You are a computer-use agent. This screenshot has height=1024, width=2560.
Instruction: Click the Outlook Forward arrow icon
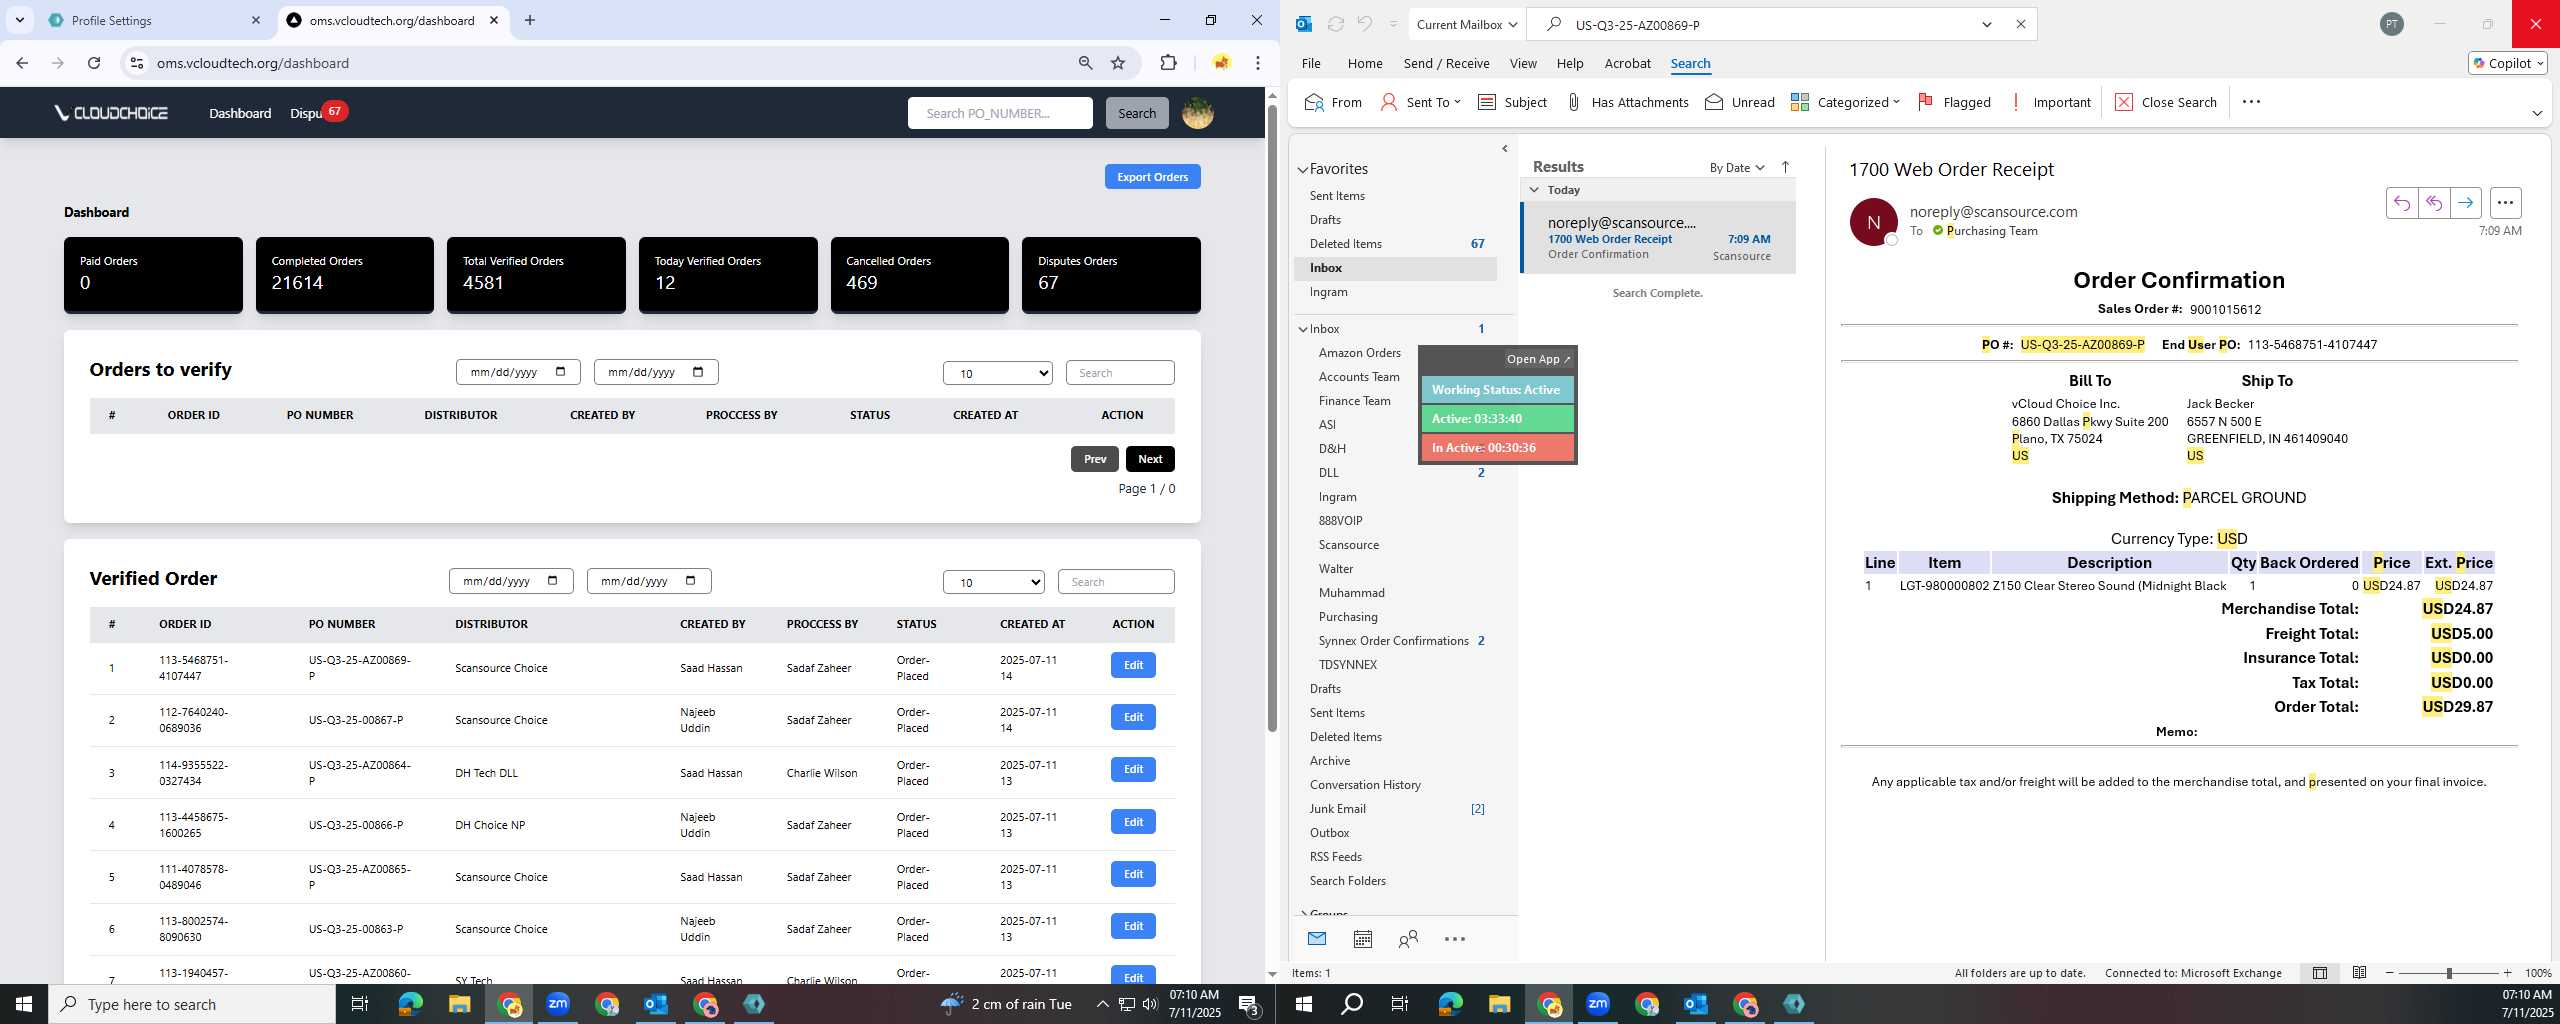2466,203
